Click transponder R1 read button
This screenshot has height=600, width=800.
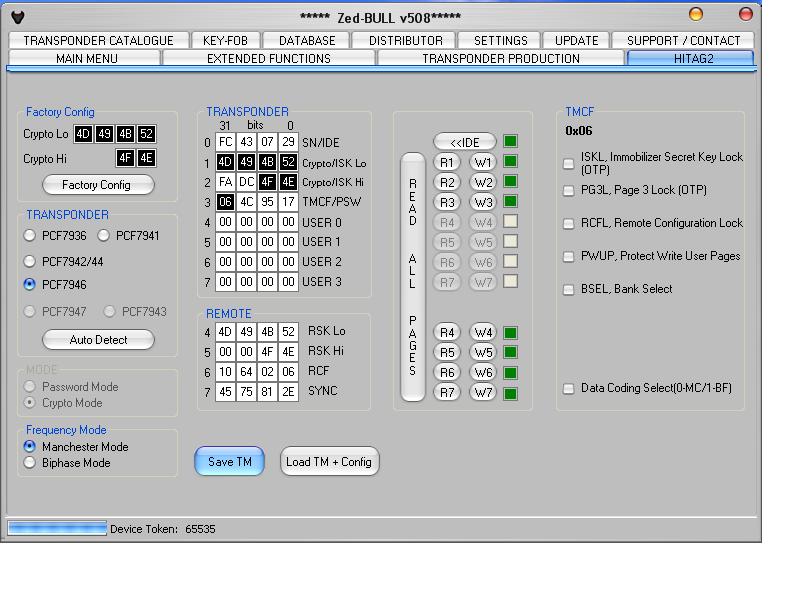(447, 162)
